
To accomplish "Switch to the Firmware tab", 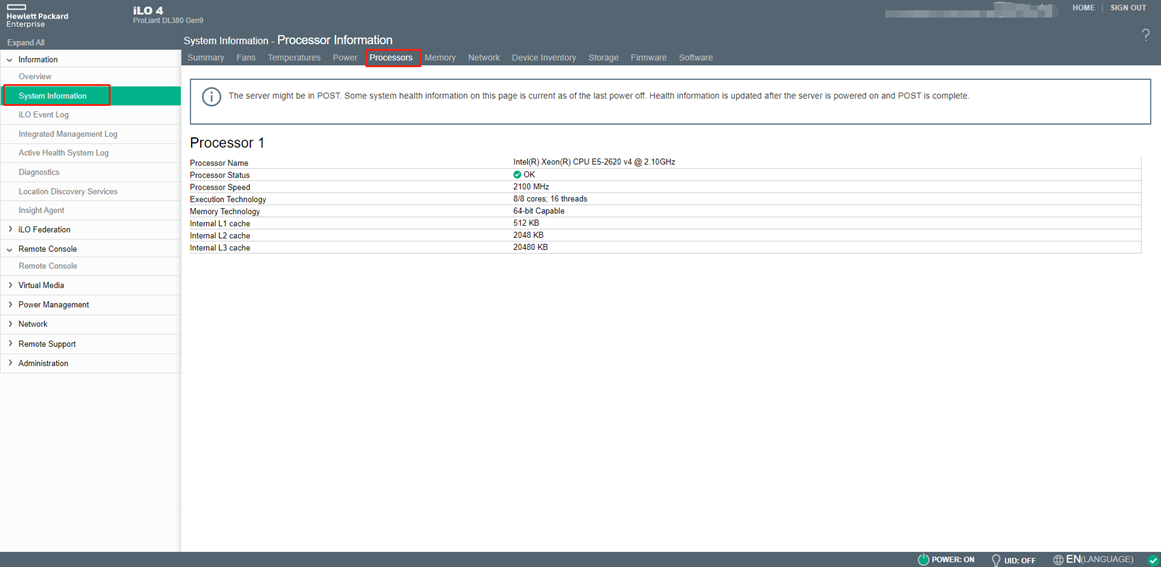I will click(x=649, y=58).
